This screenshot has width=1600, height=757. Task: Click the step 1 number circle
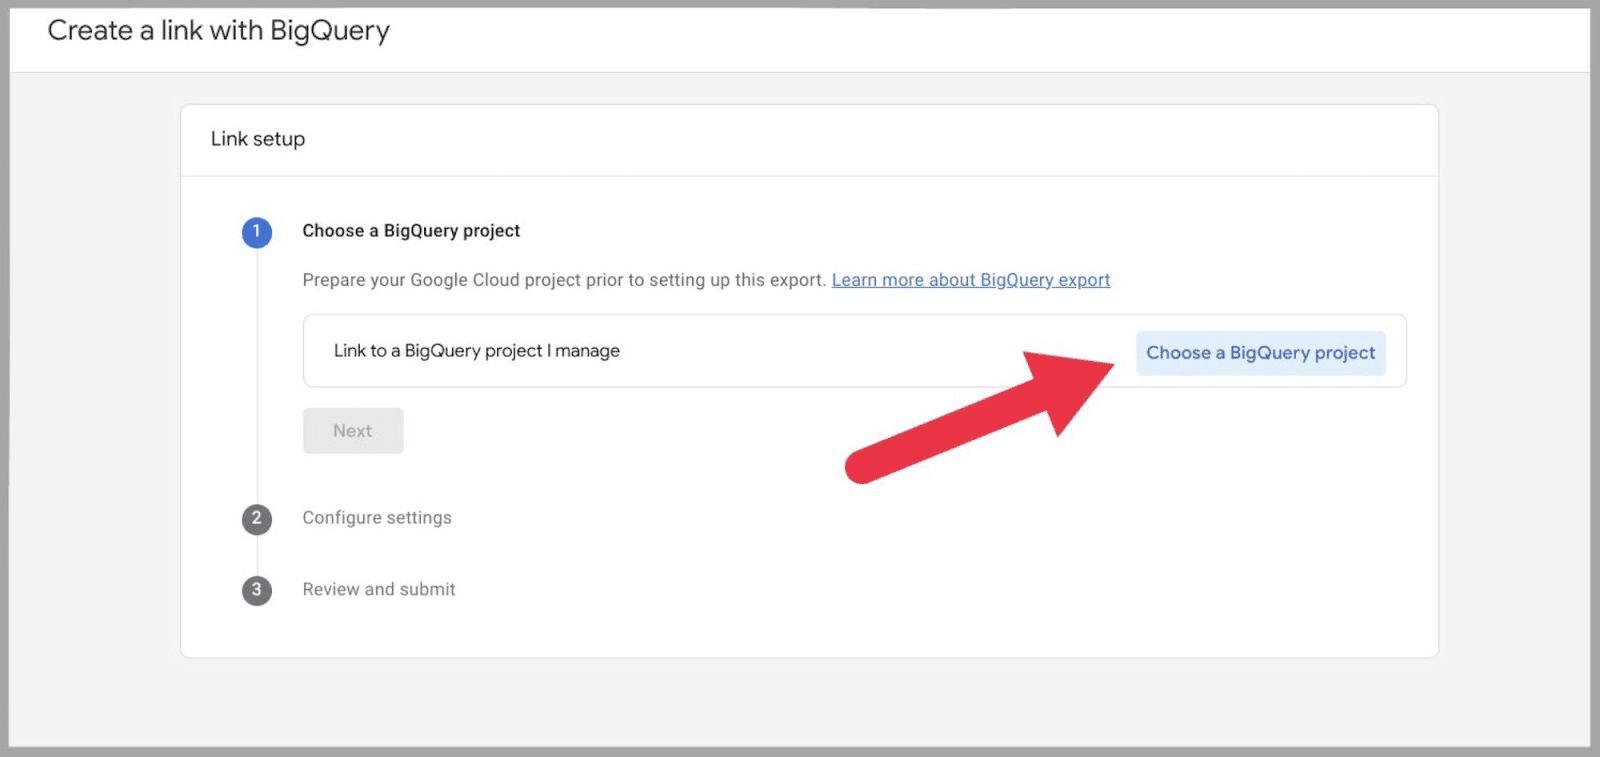pyautogui.click(x=257, y=232)
